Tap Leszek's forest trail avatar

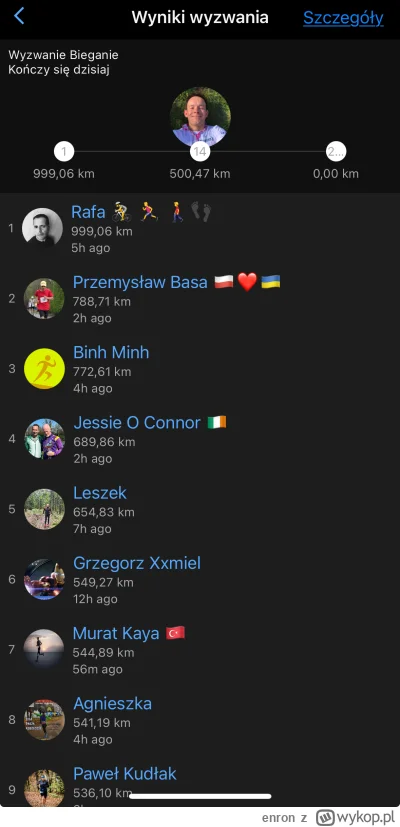44,508
